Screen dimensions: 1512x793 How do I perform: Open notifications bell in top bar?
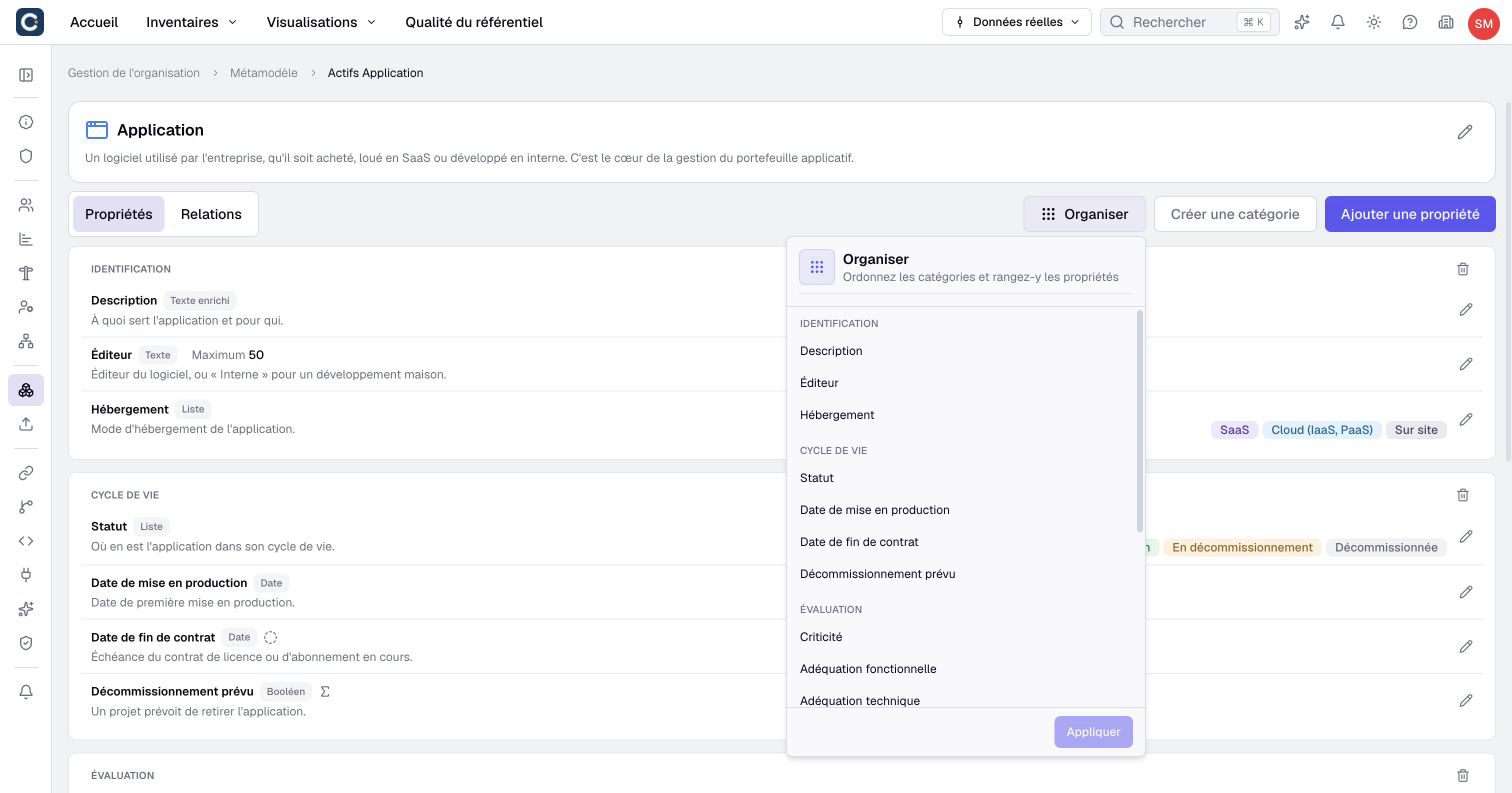pyautogui.click(x=1338, y=22)
